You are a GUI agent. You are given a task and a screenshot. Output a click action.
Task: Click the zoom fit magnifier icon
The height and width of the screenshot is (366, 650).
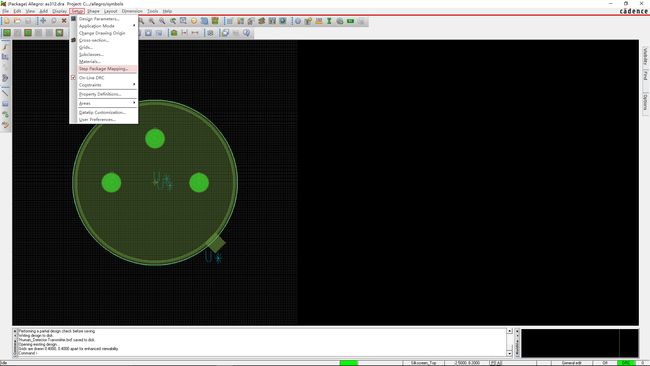[x=183, y=21]
